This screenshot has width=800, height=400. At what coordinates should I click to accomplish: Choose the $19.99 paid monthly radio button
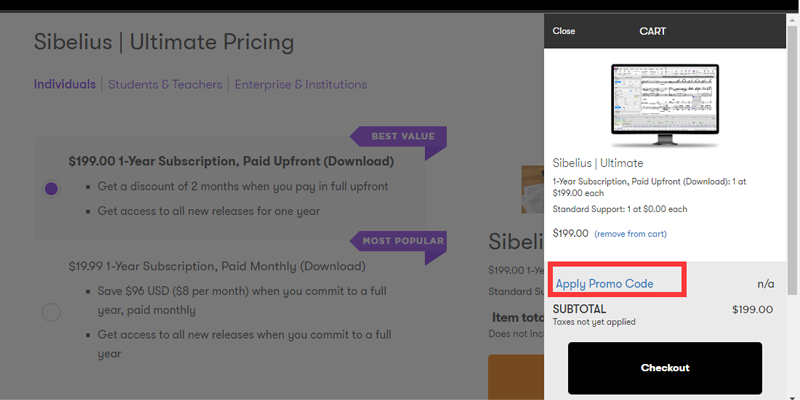52,312
